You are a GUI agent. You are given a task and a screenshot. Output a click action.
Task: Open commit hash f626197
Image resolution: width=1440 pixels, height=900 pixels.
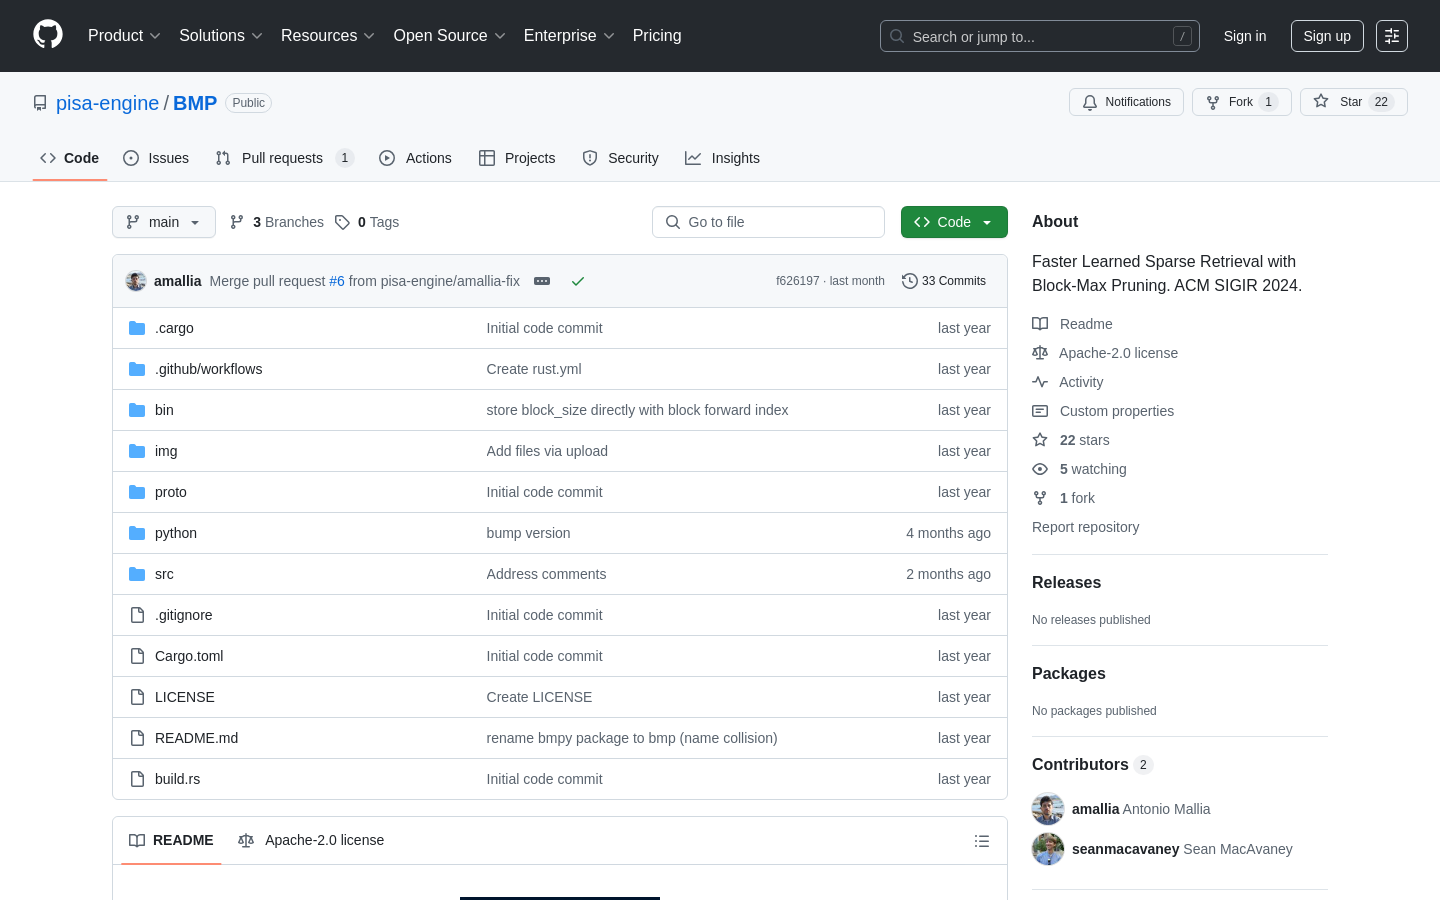(x=797, y=281)
